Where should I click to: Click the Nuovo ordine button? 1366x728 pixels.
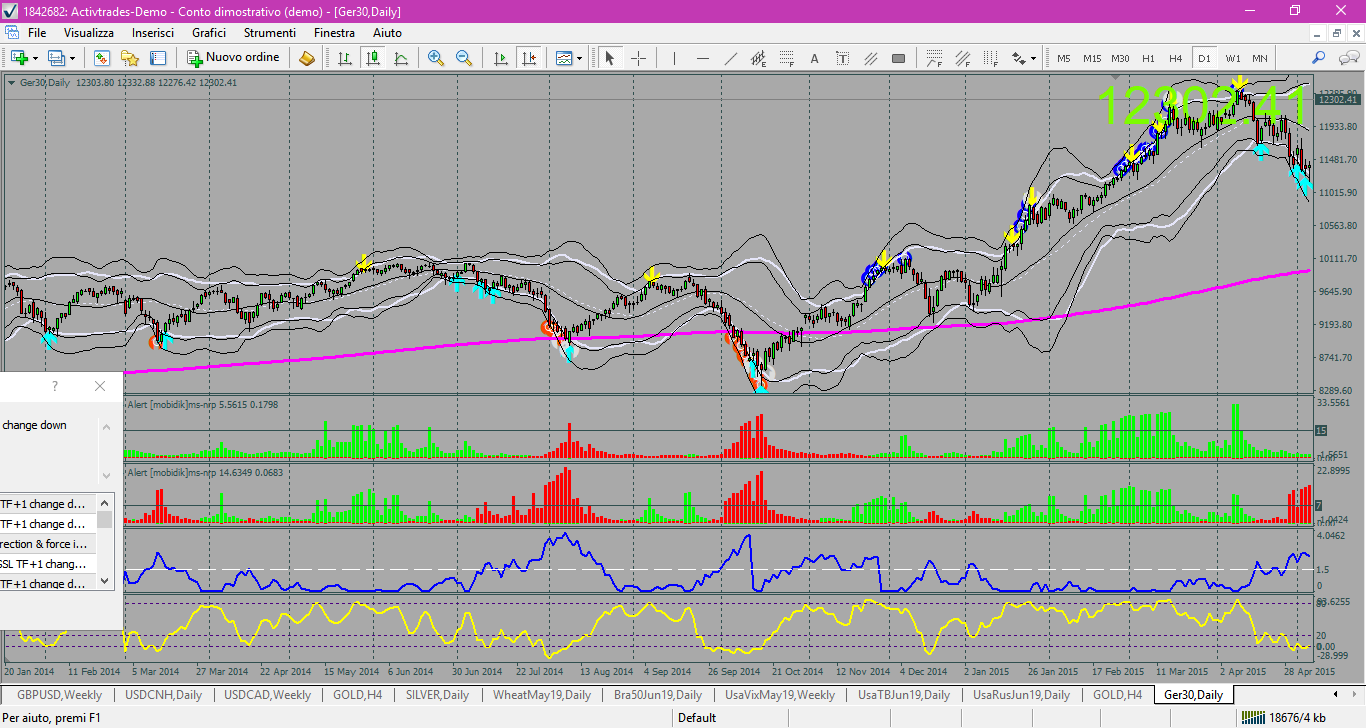click(x=233, y=58)
